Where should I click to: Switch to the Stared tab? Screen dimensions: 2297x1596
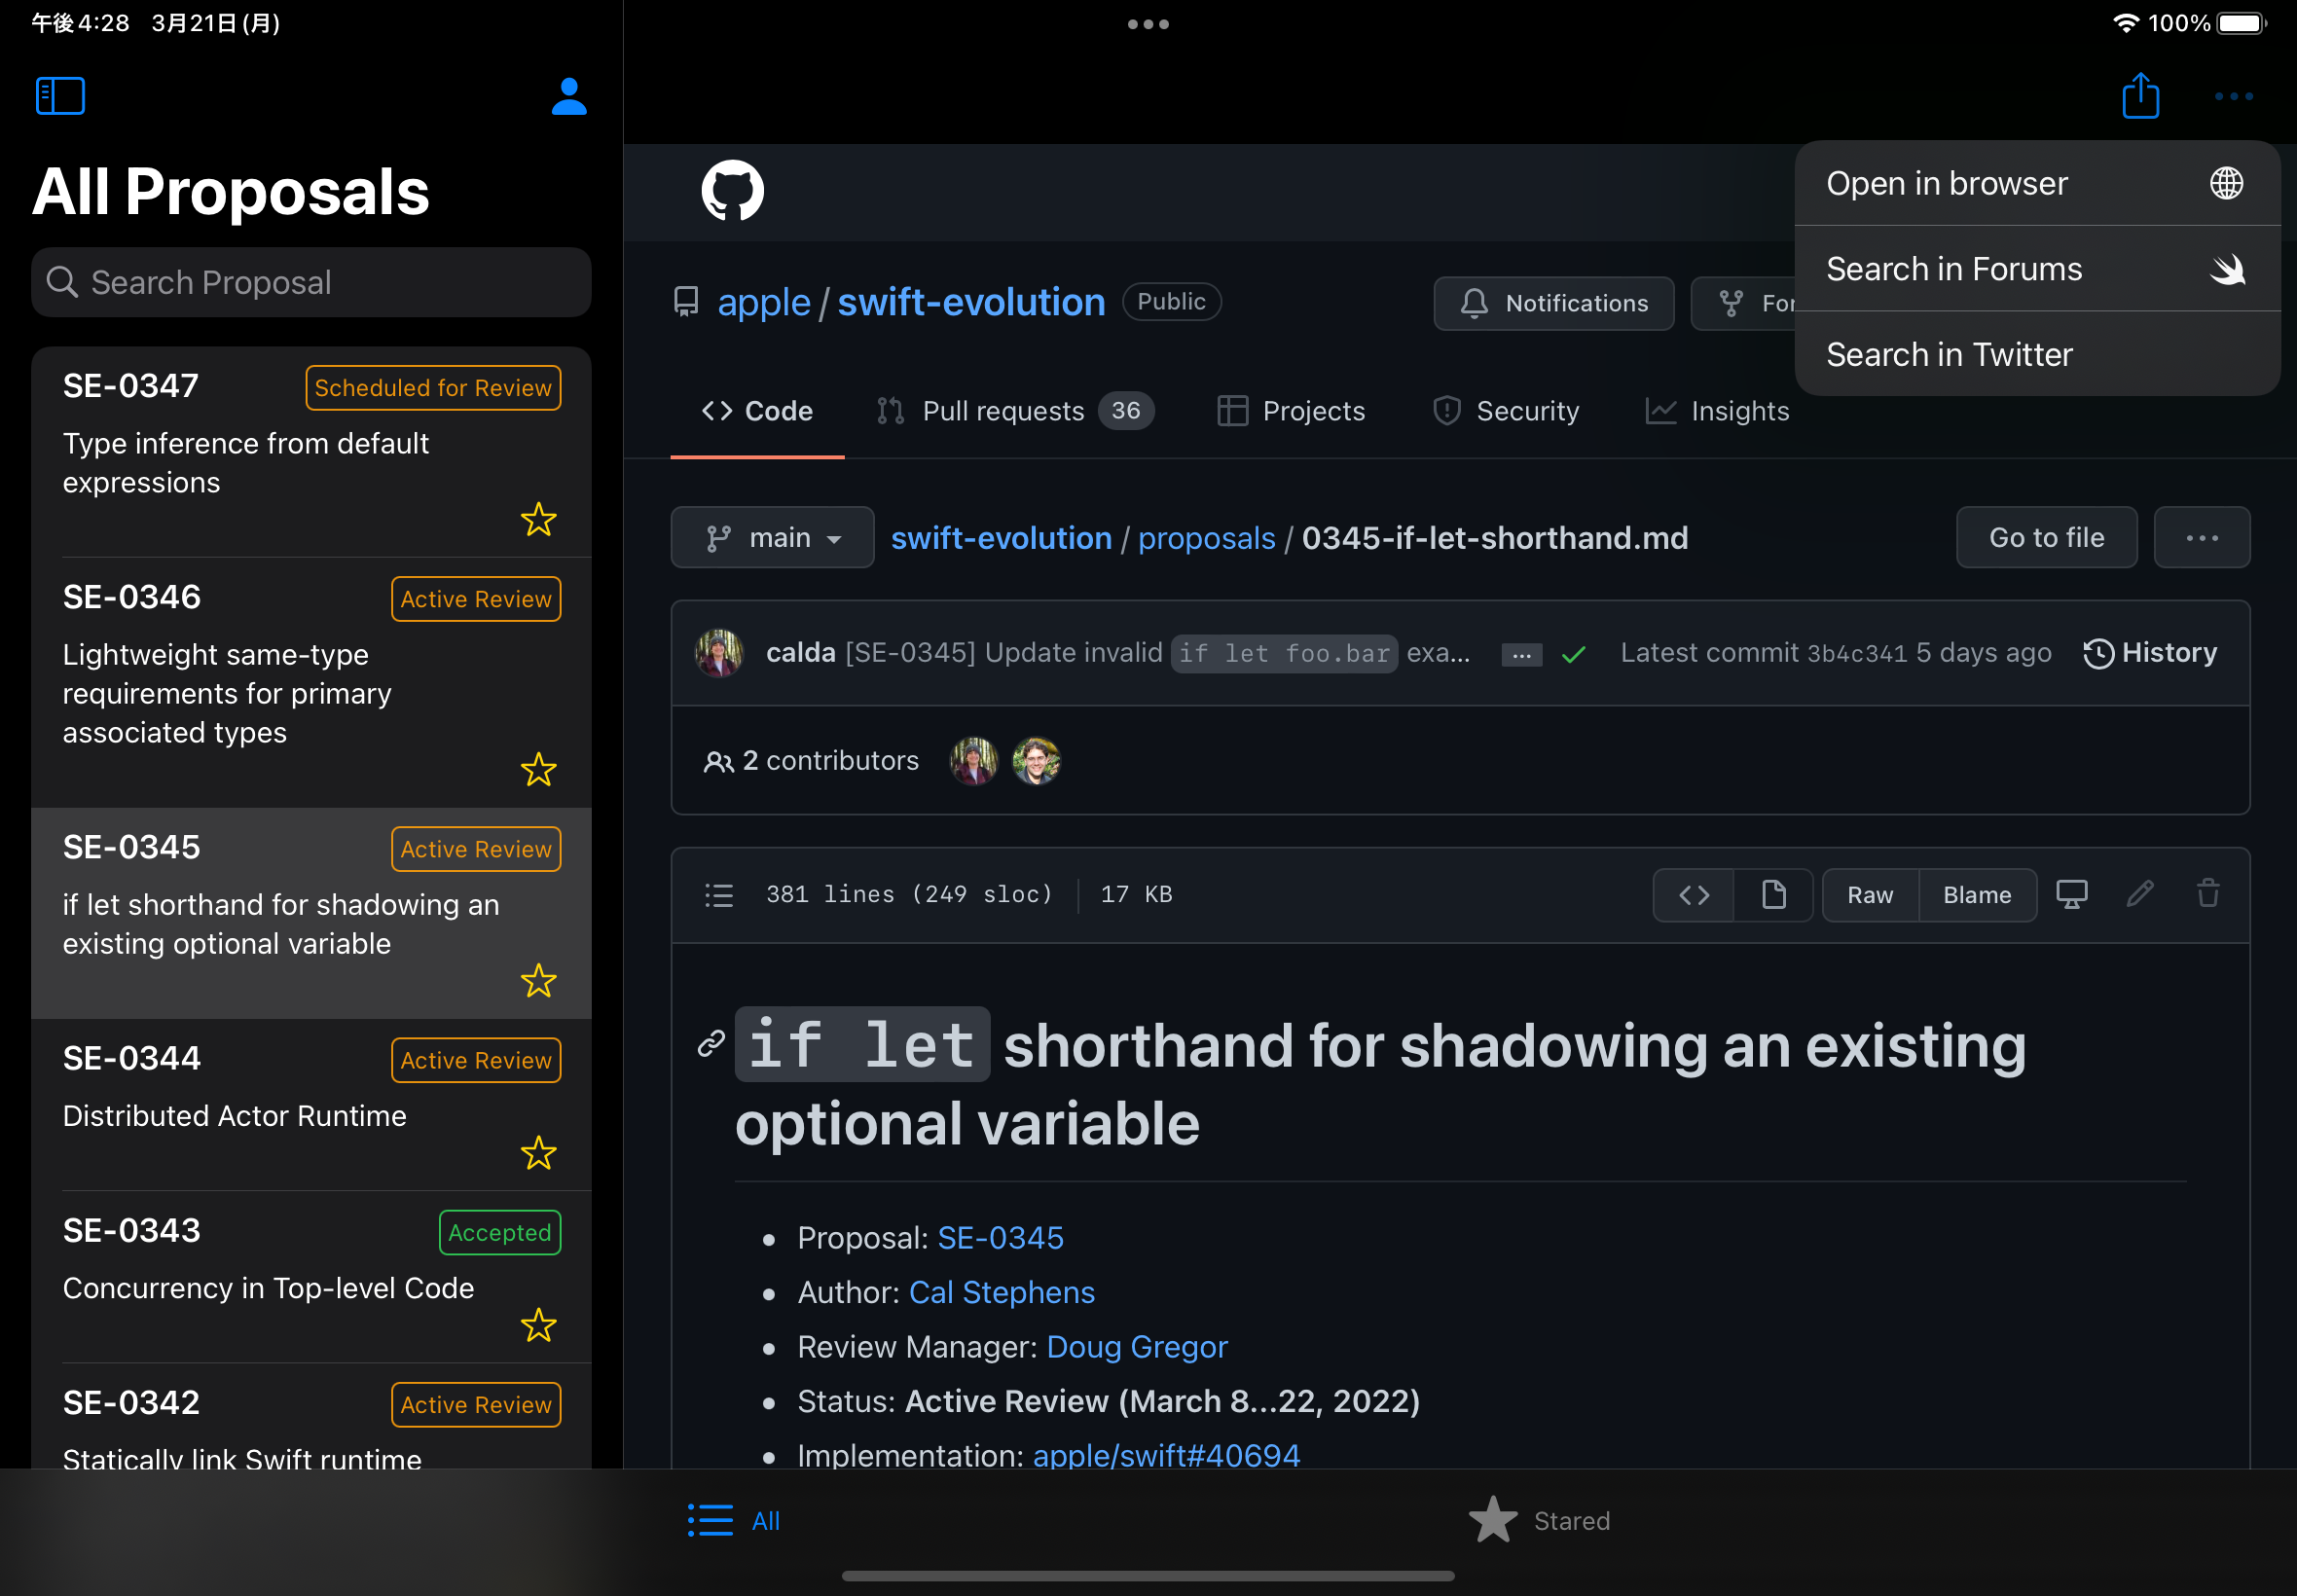[1540, 1520]
